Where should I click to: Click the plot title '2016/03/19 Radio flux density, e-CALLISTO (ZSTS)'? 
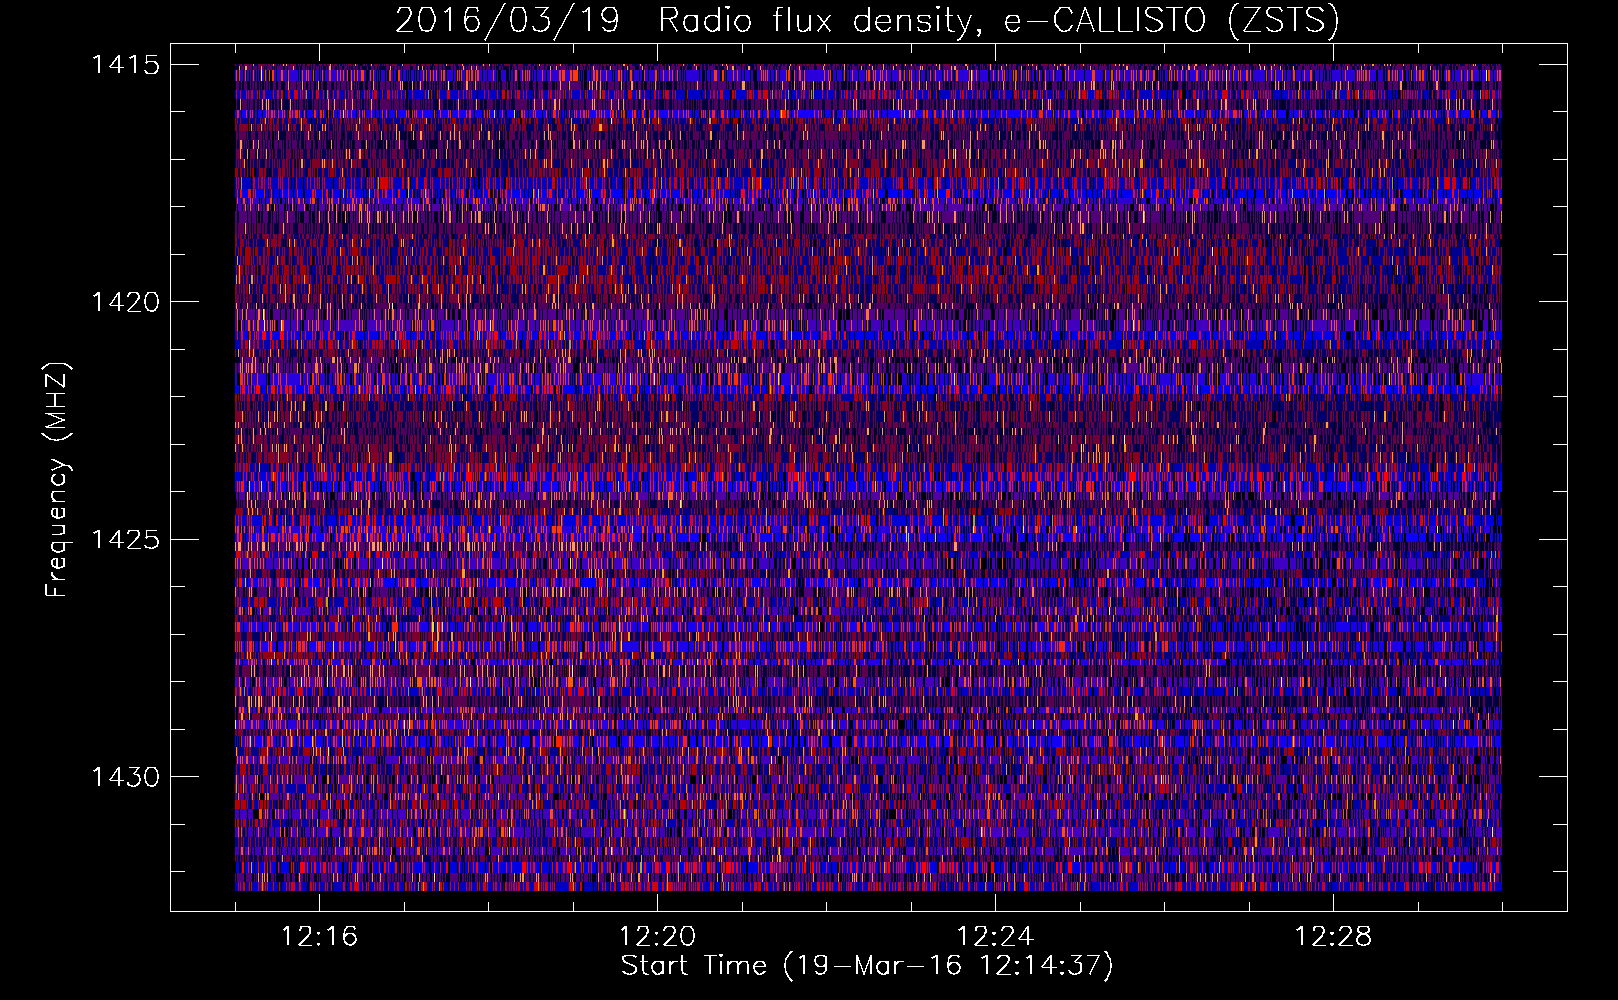point(867,21)
